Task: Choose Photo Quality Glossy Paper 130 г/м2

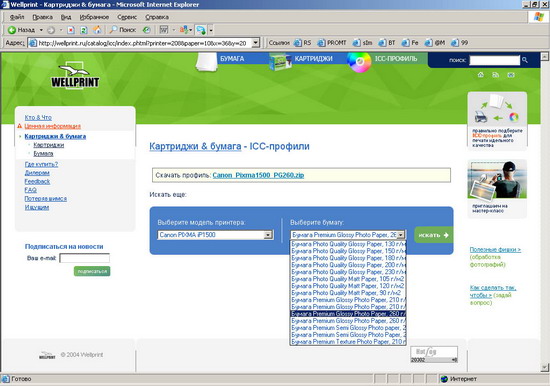Action: [348, 244]
